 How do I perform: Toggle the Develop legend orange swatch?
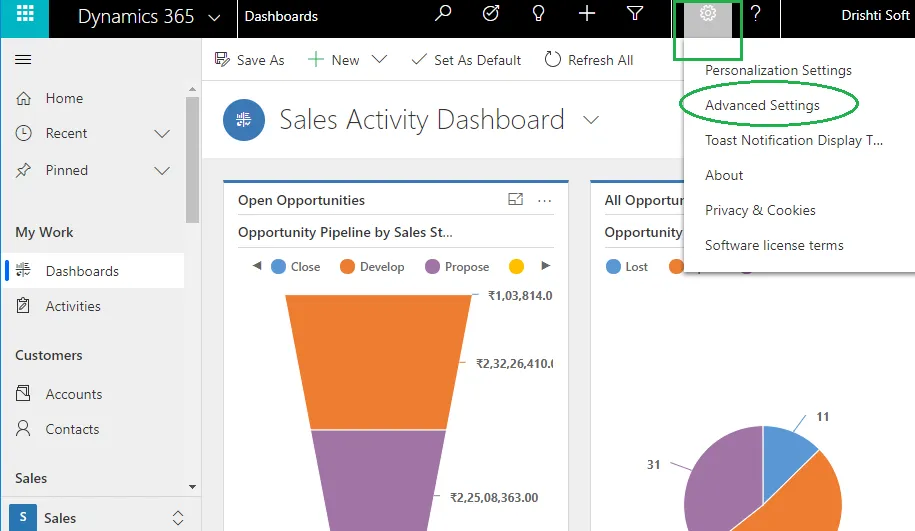point(347,267)
